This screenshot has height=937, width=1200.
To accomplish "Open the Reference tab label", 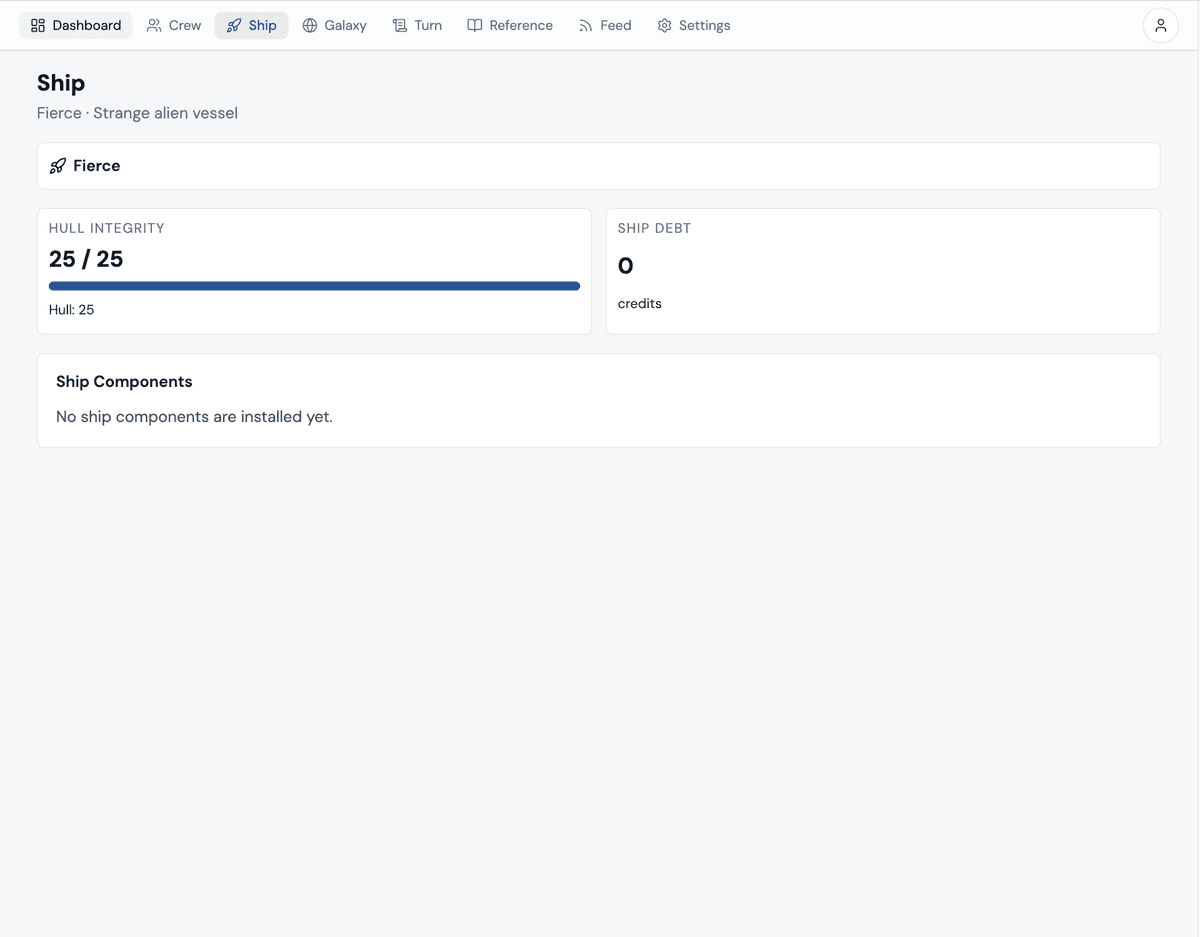I will click(521, 25).
